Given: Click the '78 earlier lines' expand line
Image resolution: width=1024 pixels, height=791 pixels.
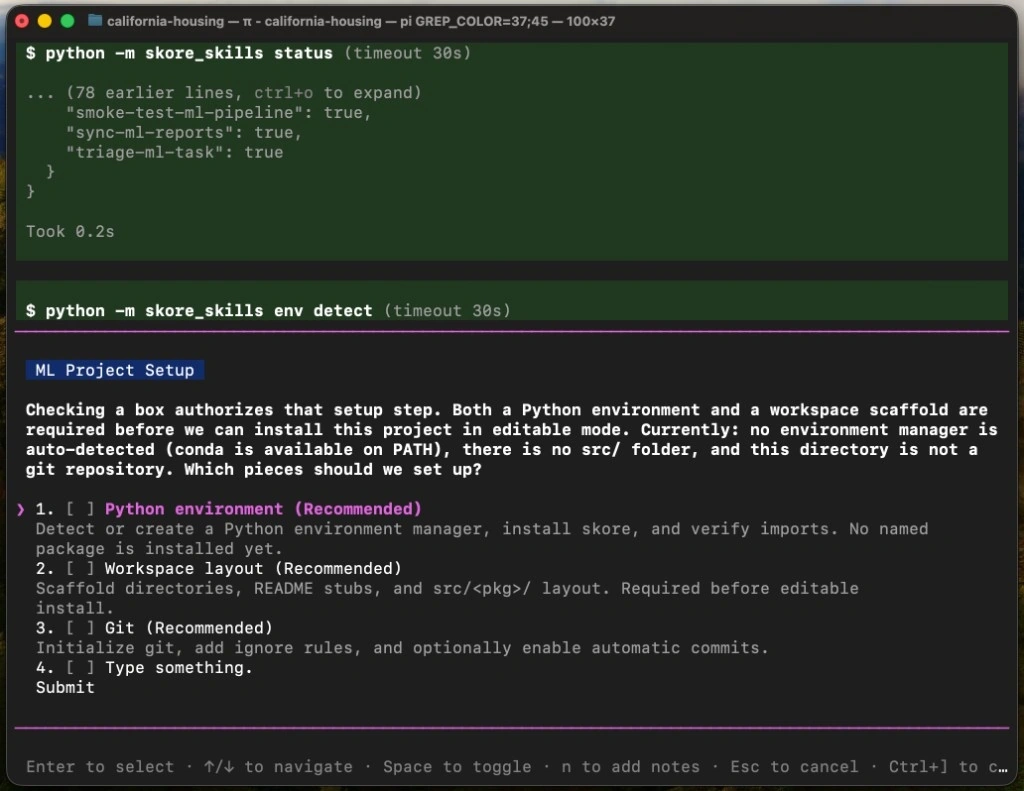Looking at the screenshot, I should coord(224,93).
